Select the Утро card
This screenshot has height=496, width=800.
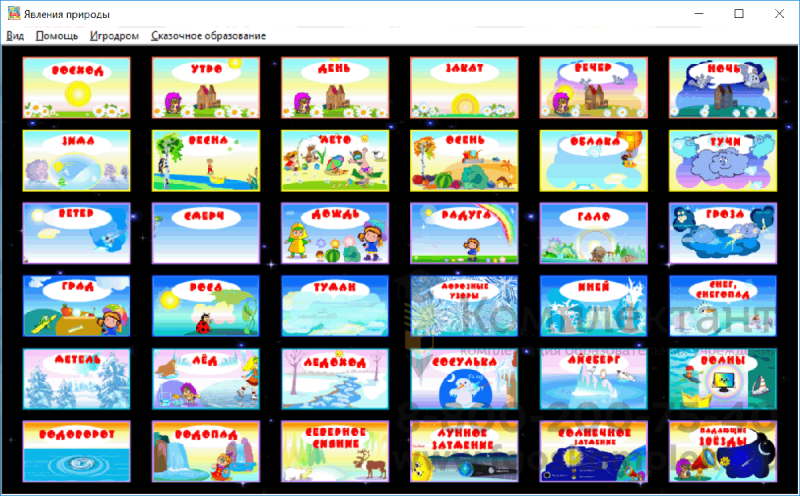tap(206, 88)
